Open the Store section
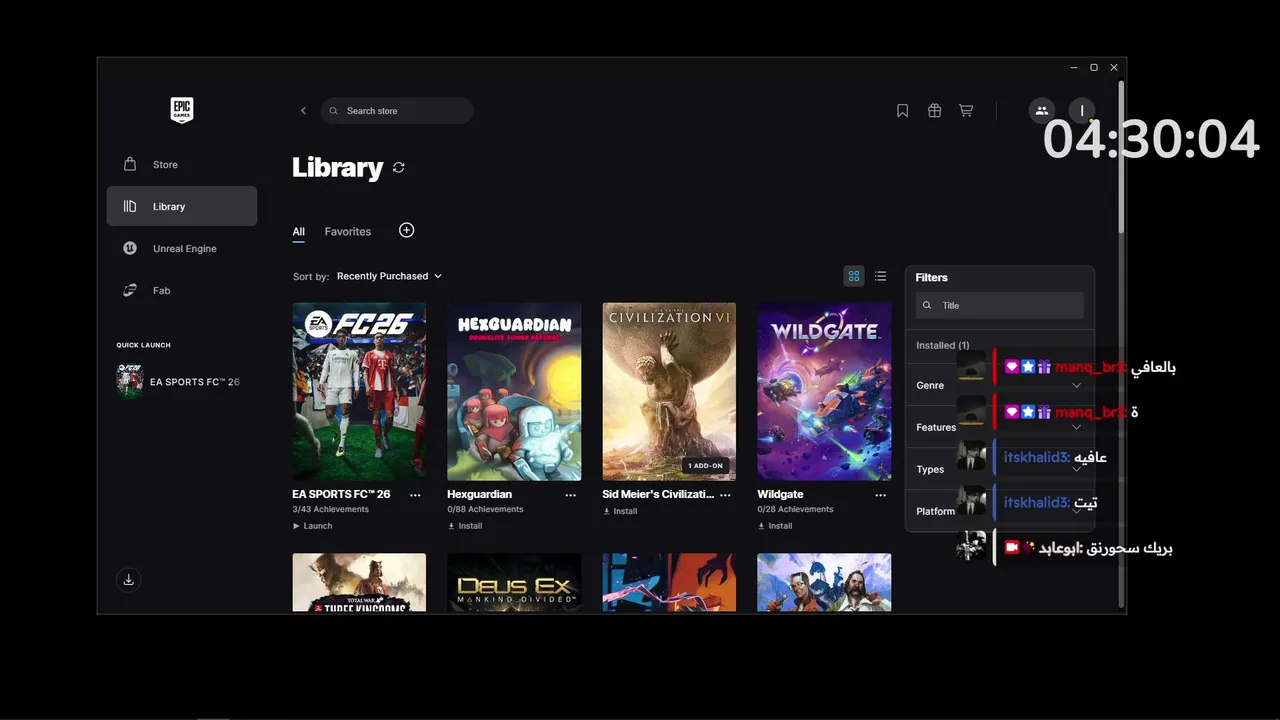The width and height of the screenshot is (1280, 720). [x=182, y=164]
